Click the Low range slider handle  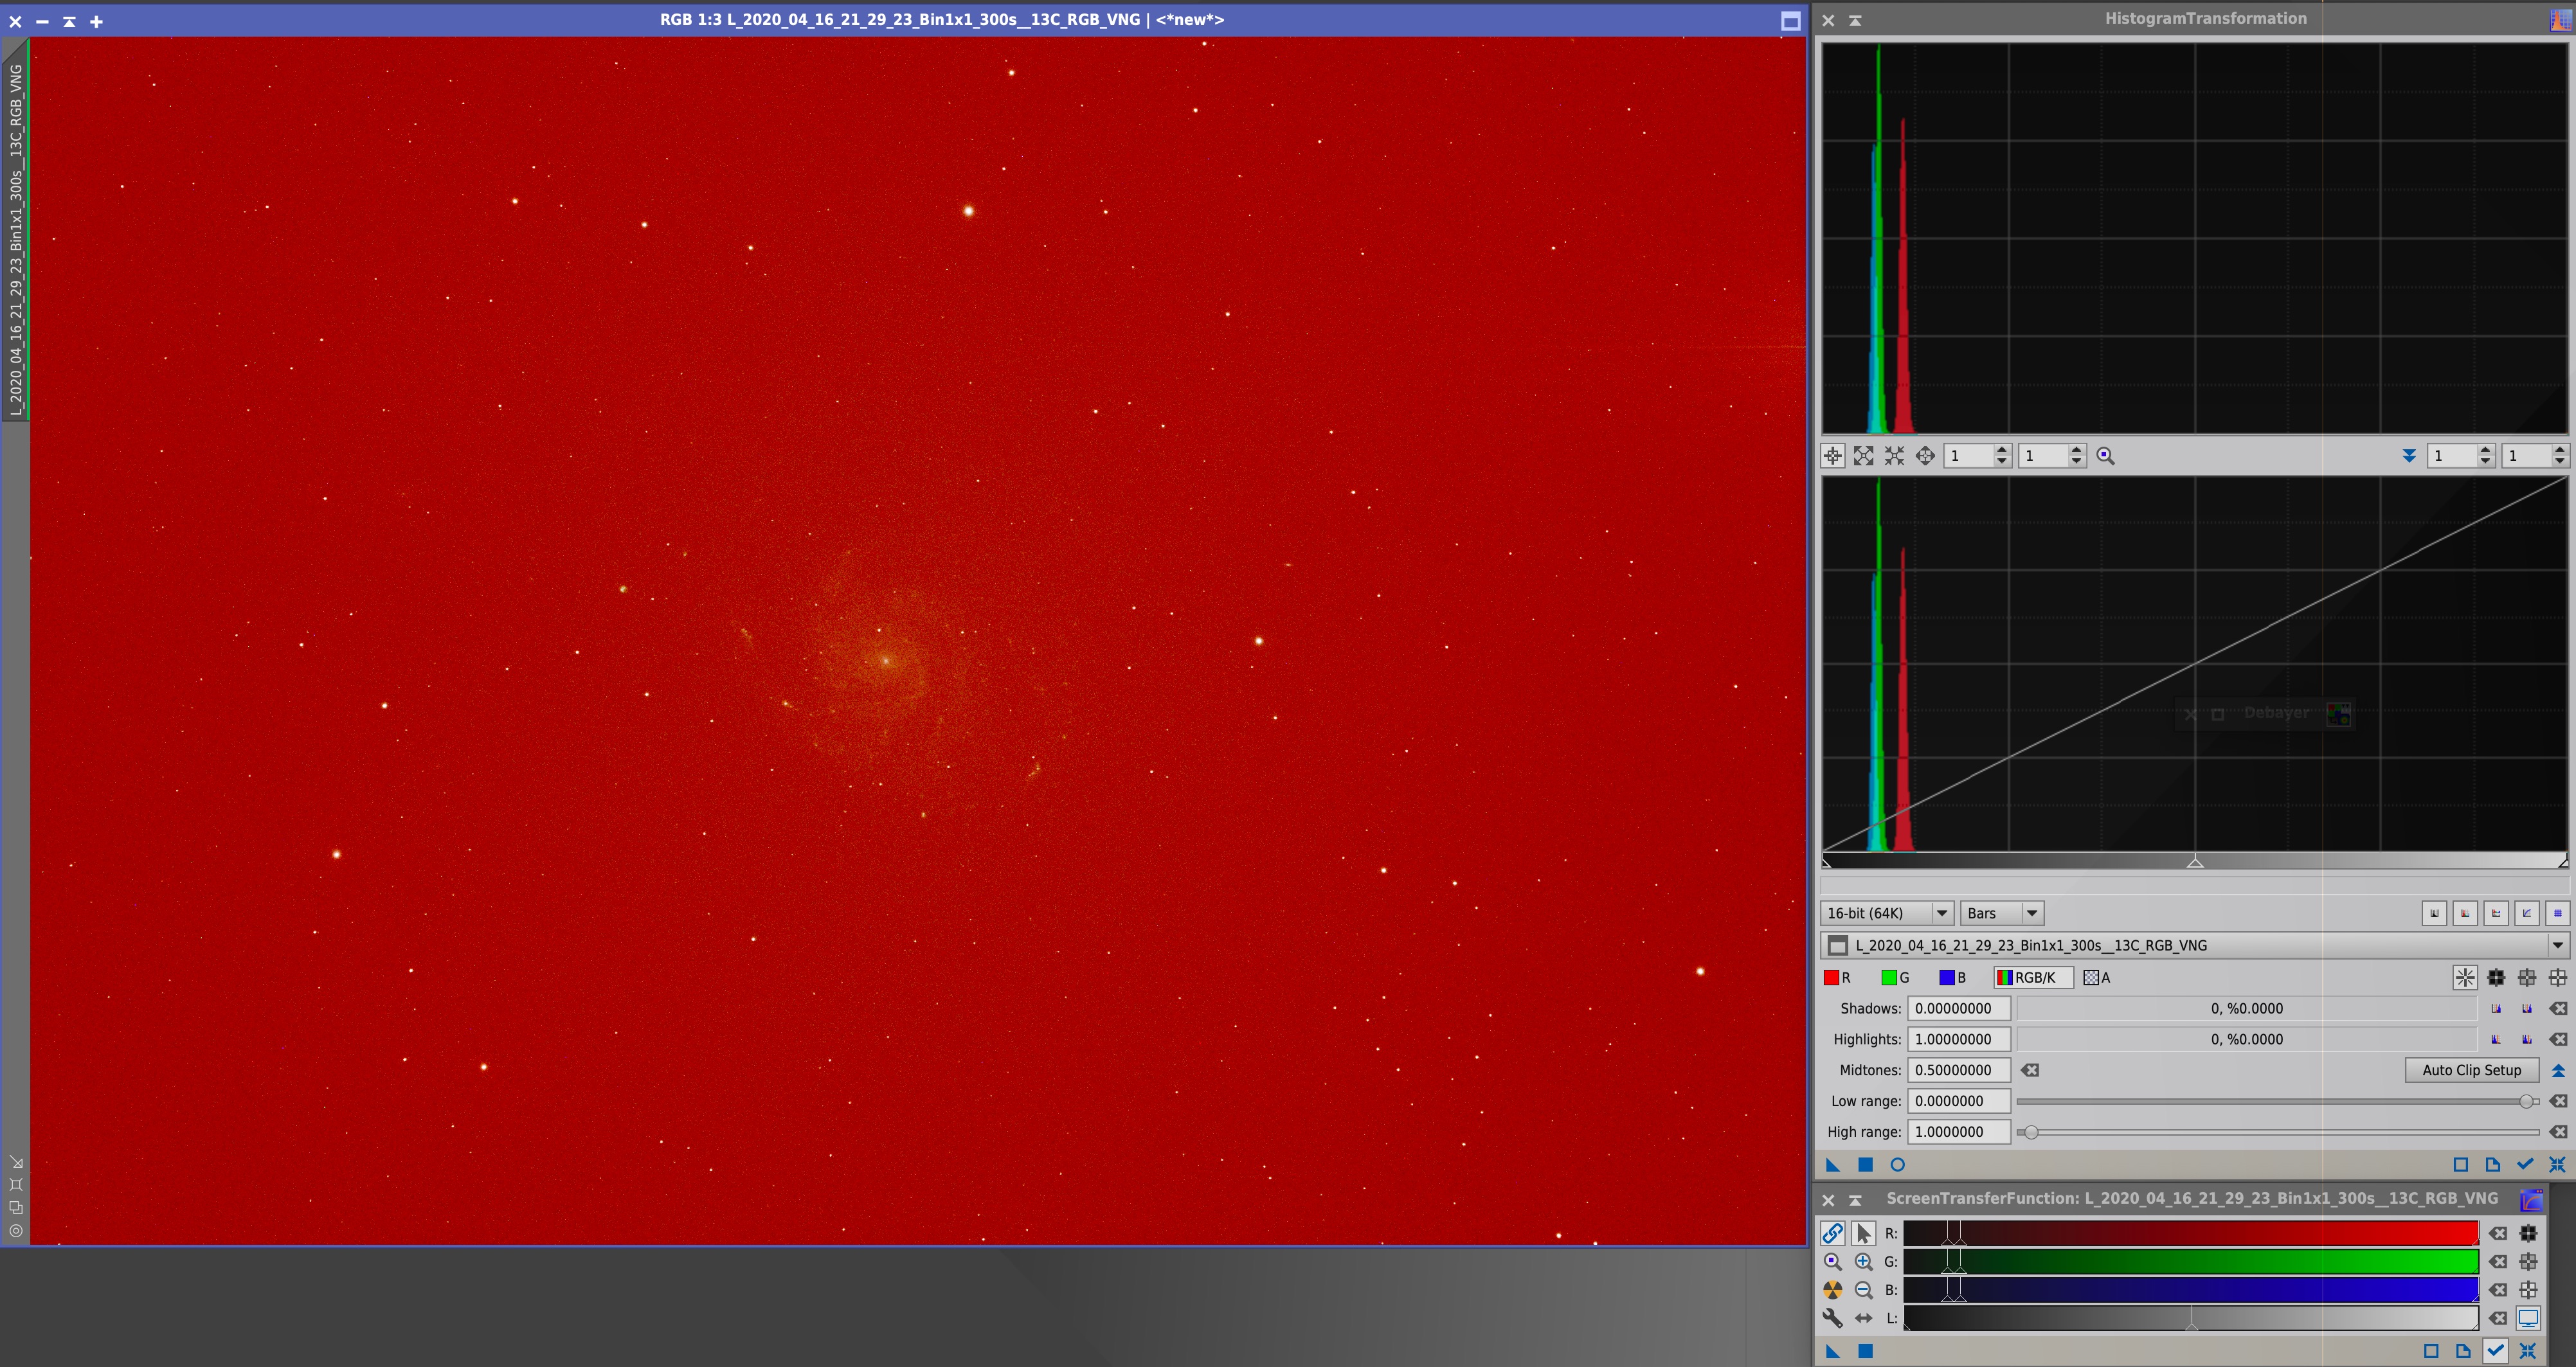pos(2527,1101)
